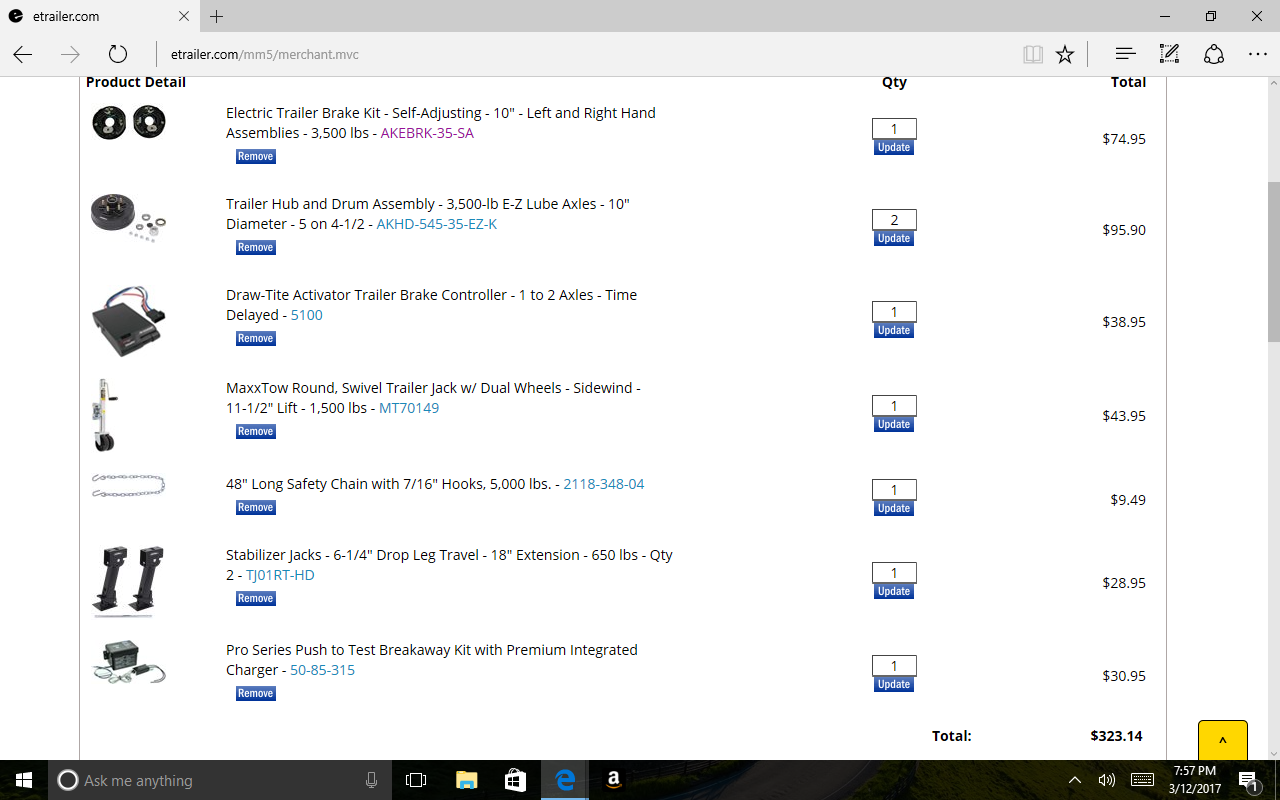Click the Cortana microphone icon
1280x800 pixels.
(371, 780)
